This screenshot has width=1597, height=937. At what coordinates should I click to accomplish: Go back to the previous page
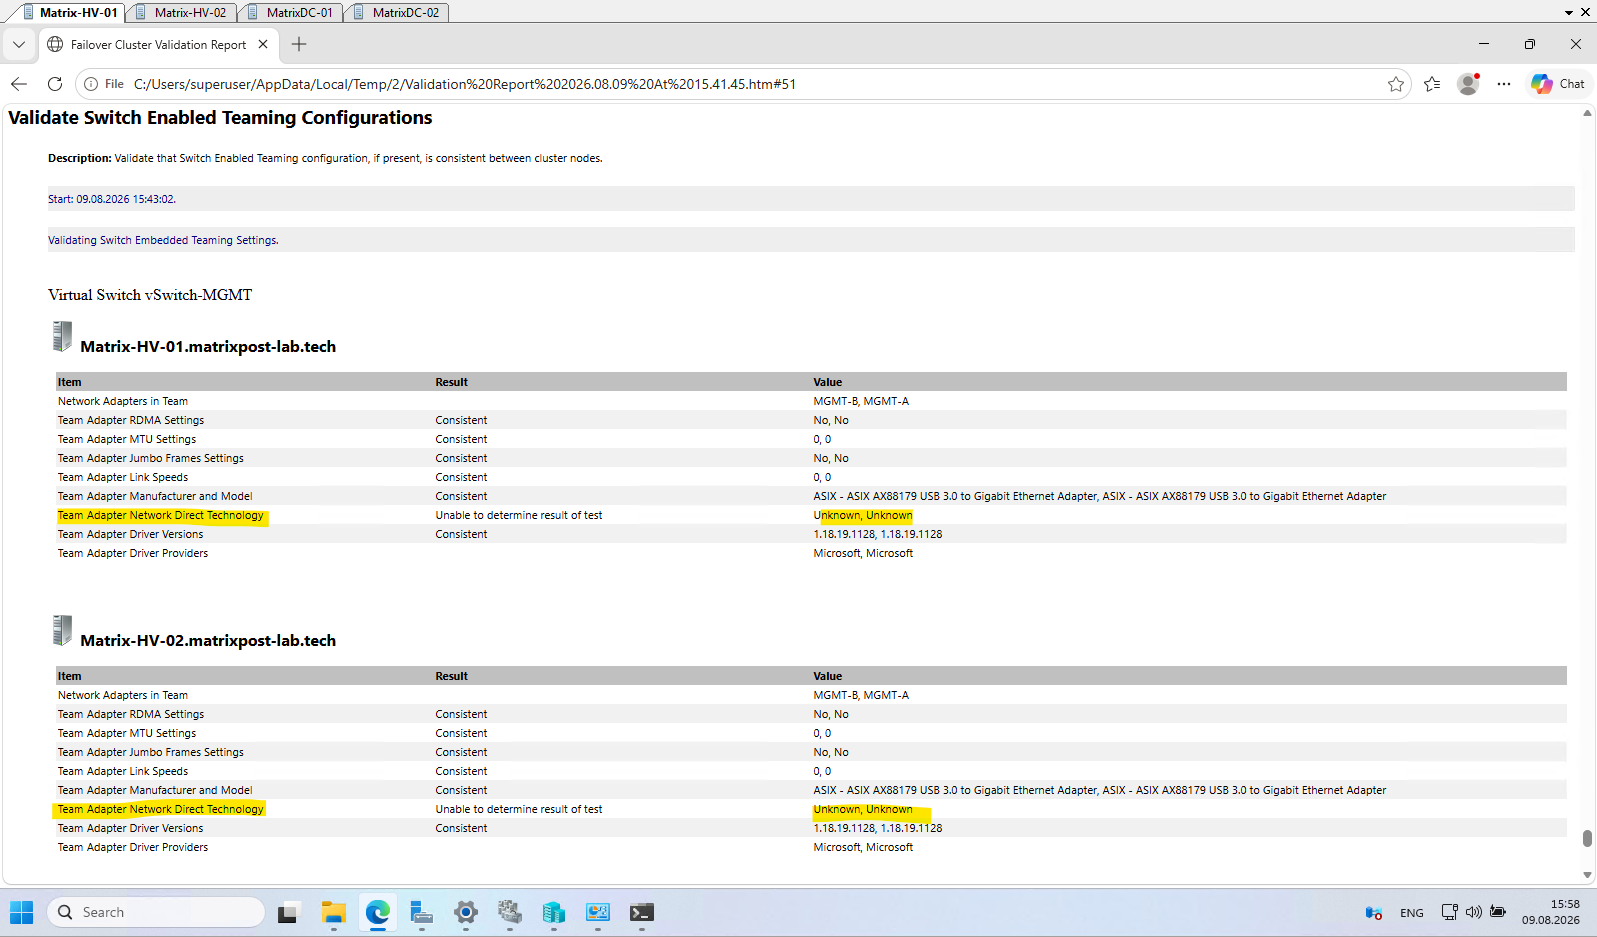19,84
